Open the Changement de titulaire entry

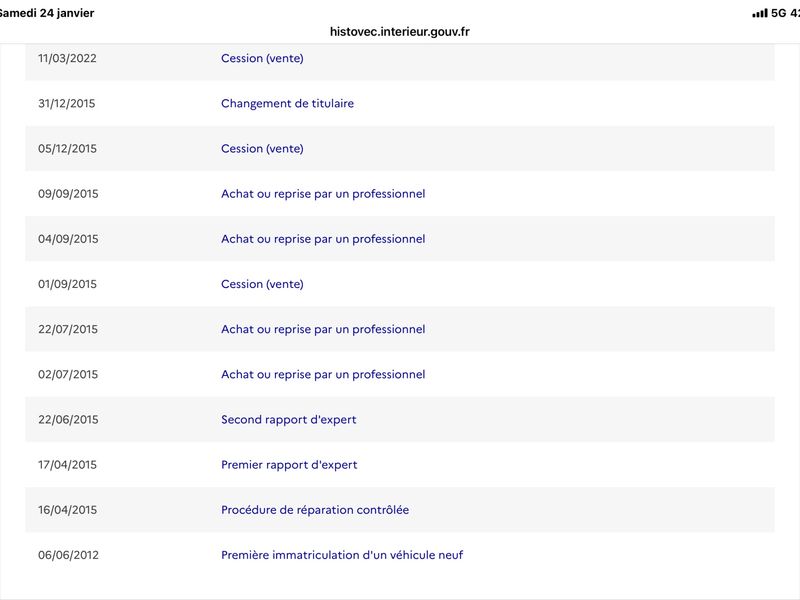click(287, 103)
